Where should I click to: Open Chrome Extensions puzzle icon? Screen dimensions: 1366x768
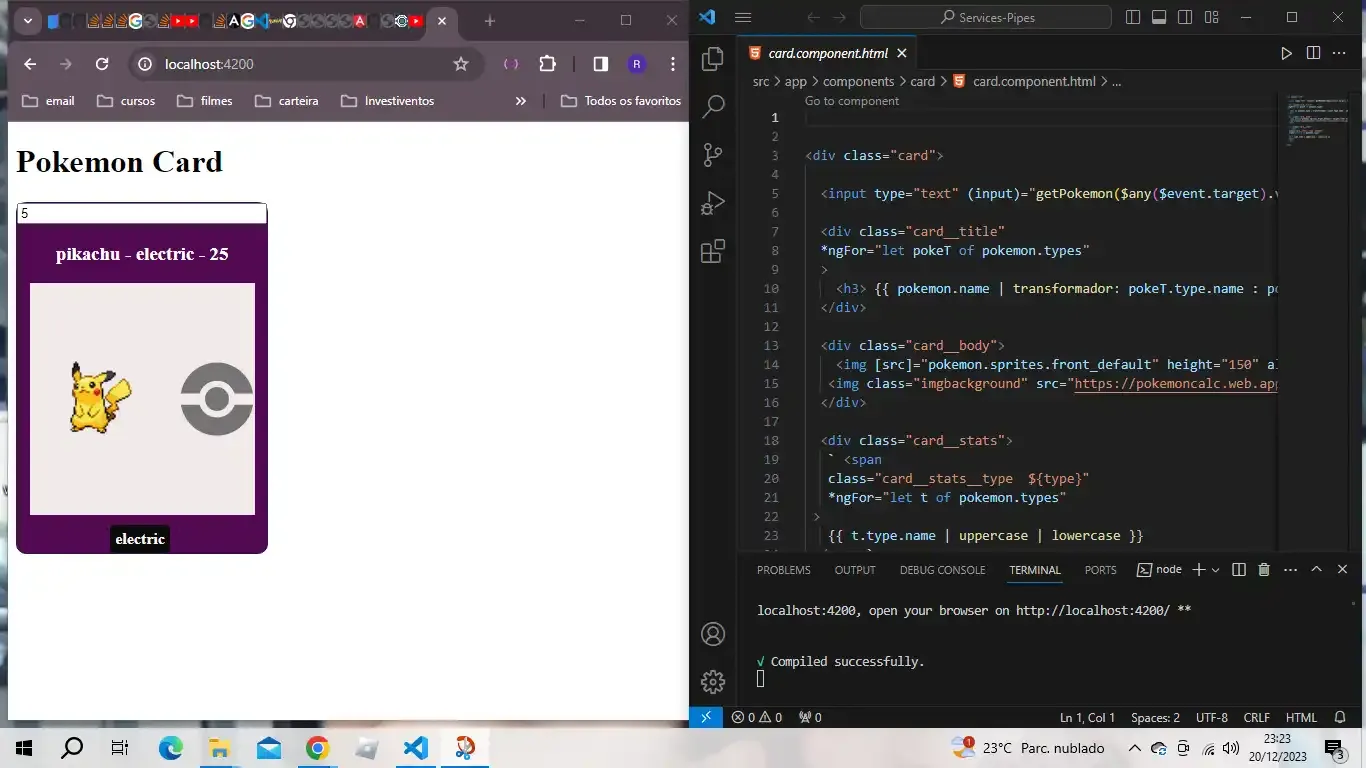tap(547, 64)
